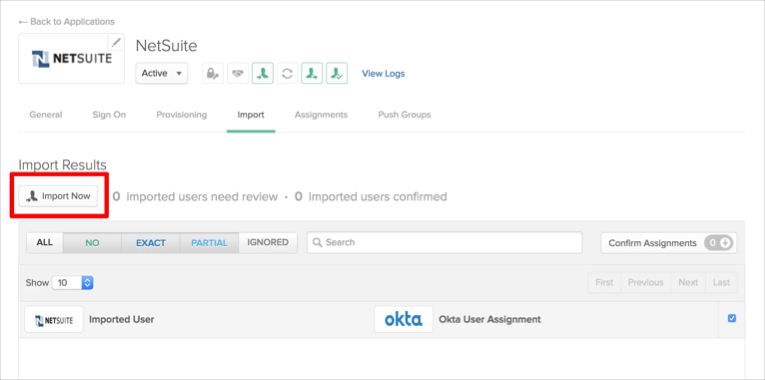Filter results by NO match
This screenshot has height=380, width=765.
[92, 242]
